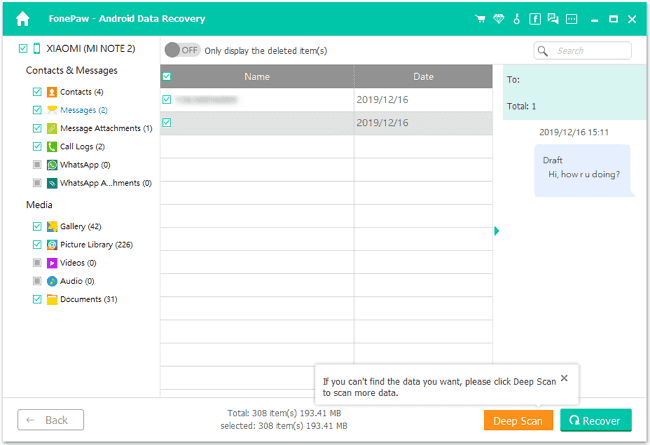
Task: Open the Documents (31) category
Action: pyautogui.click(x=88, y=299)
